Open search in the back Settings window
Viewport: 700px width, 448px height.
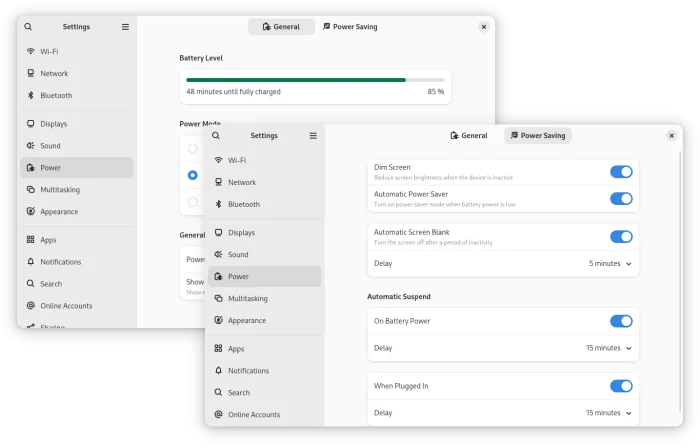pyautogui.click(x=28, y=27)
